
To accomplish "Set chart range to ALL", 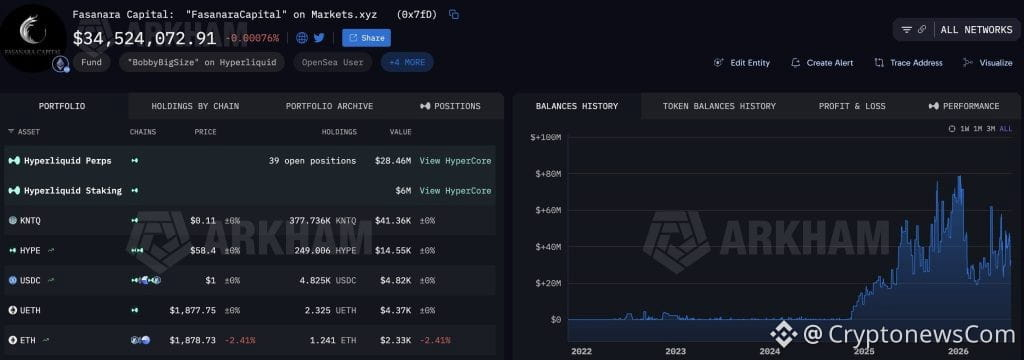I will (x=1006, y=129).
